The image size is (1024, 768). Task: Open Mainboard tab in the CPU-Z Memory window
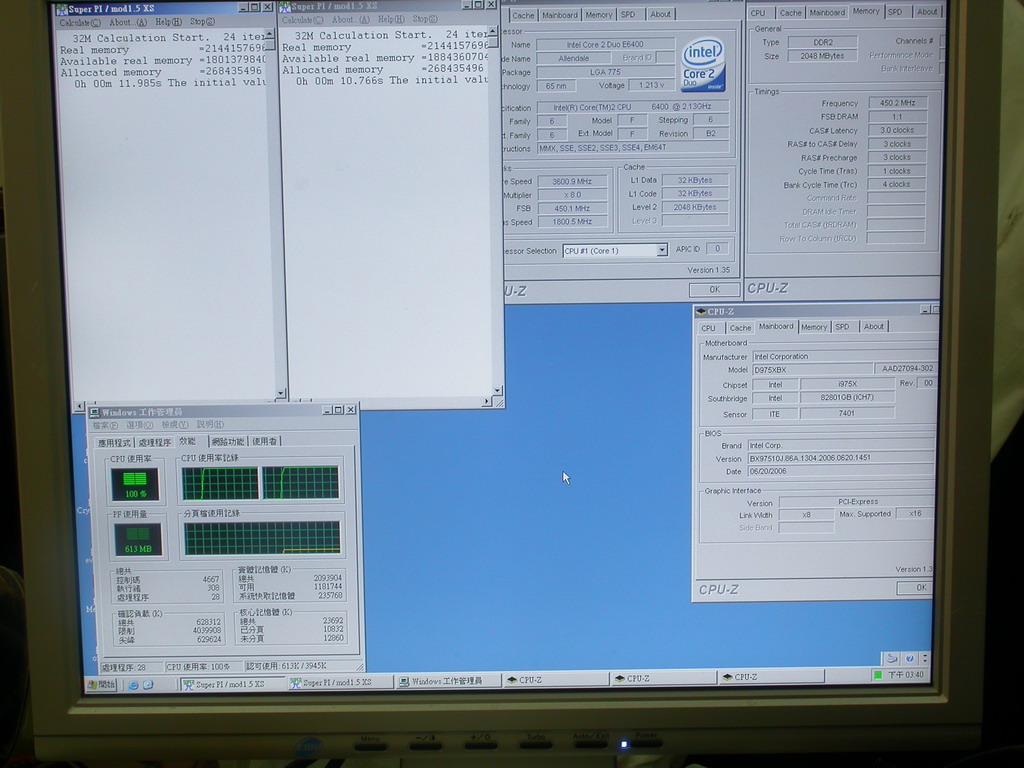827,12
